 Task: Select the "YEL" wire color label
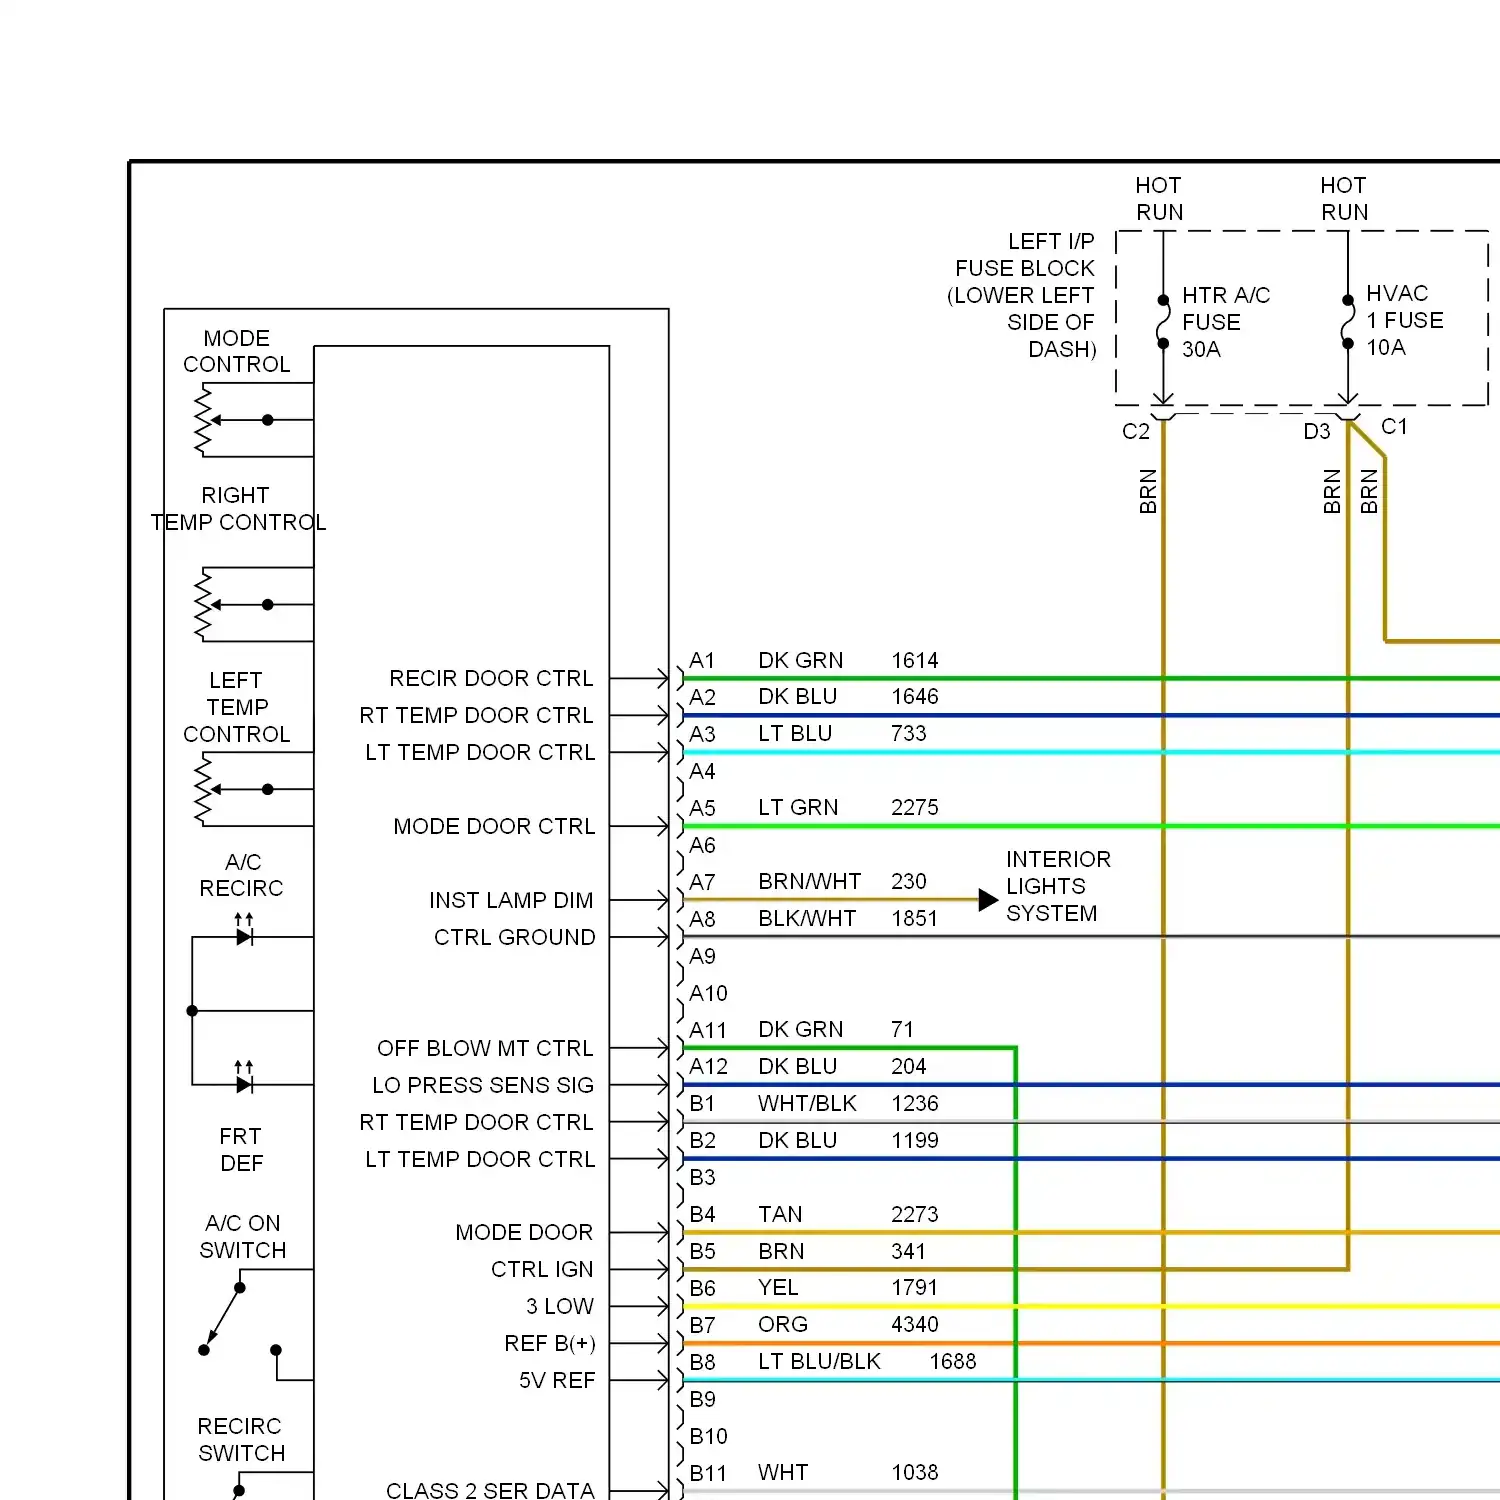[x=778, y=1287]
